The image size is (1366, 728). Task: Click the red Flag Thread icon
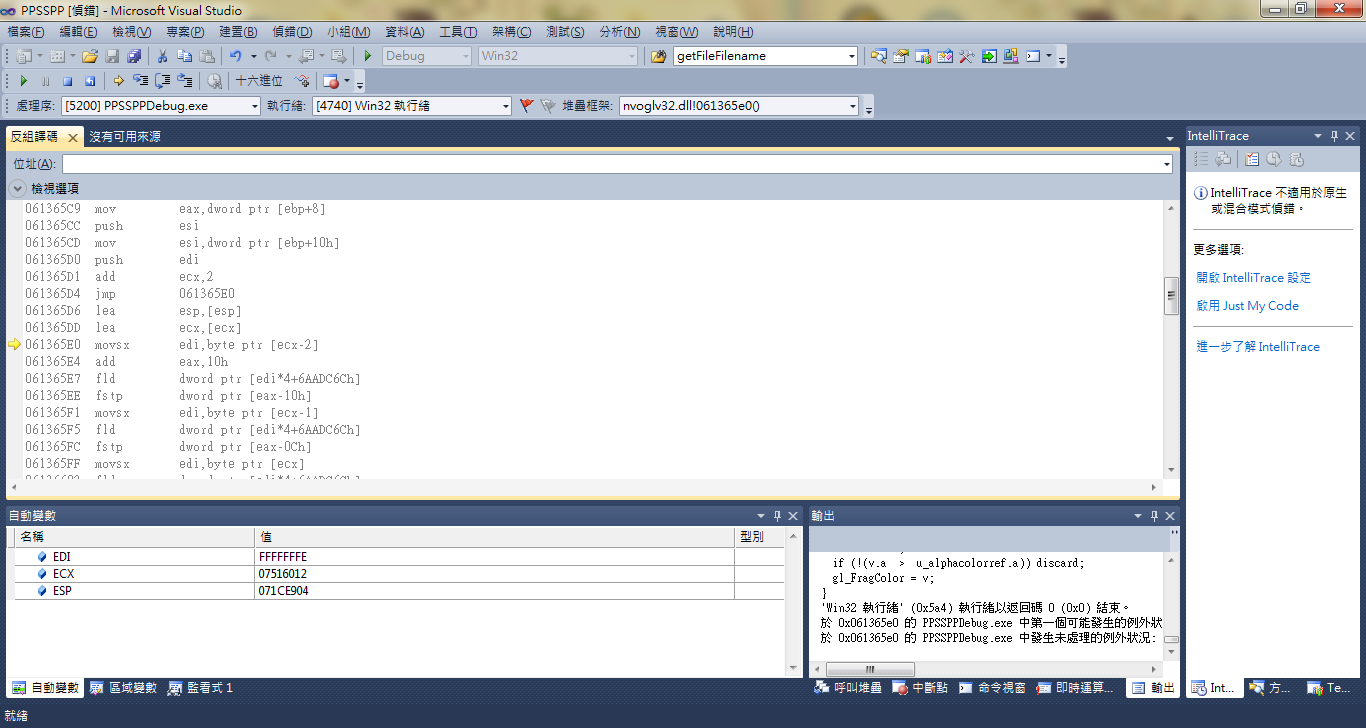[527, 105]
